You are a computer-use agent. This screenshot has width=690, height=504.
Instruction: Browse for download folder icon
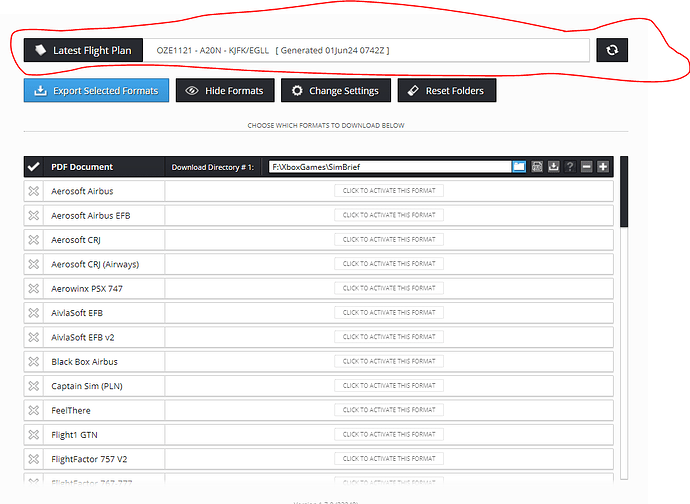point(519,167)
